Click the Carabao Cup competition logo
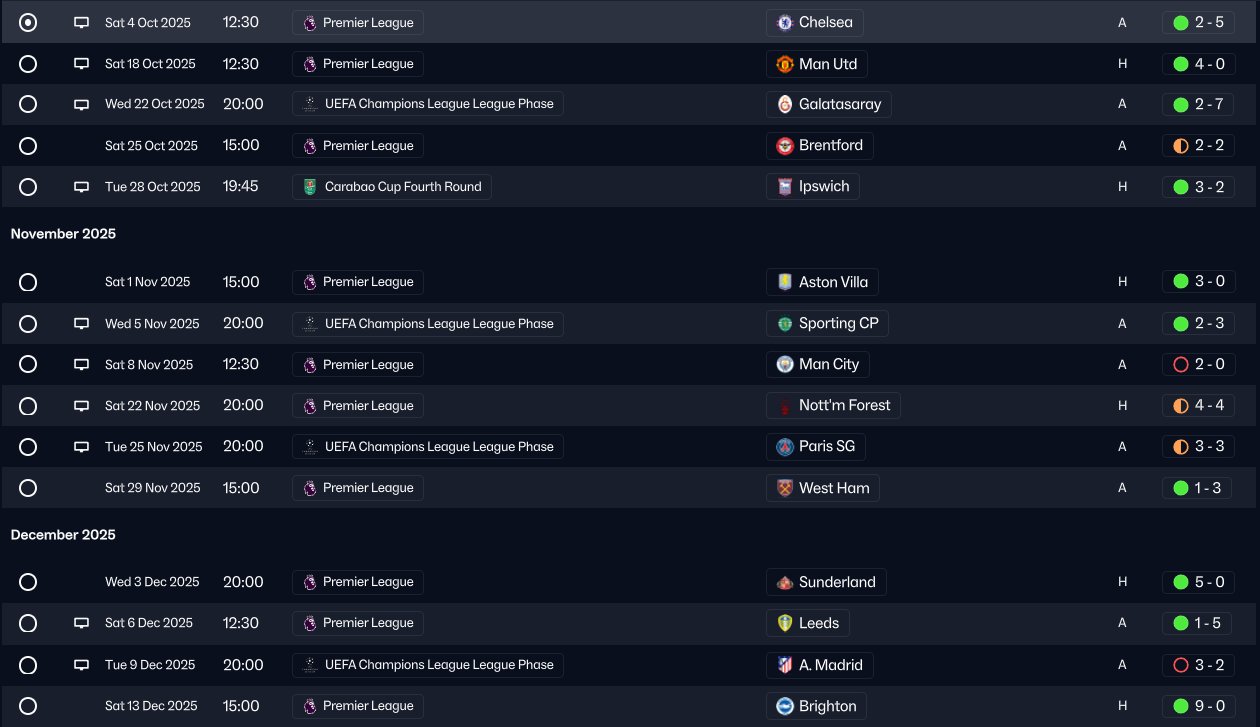This screenshot has height=727, width=1260. coord(310,187)
